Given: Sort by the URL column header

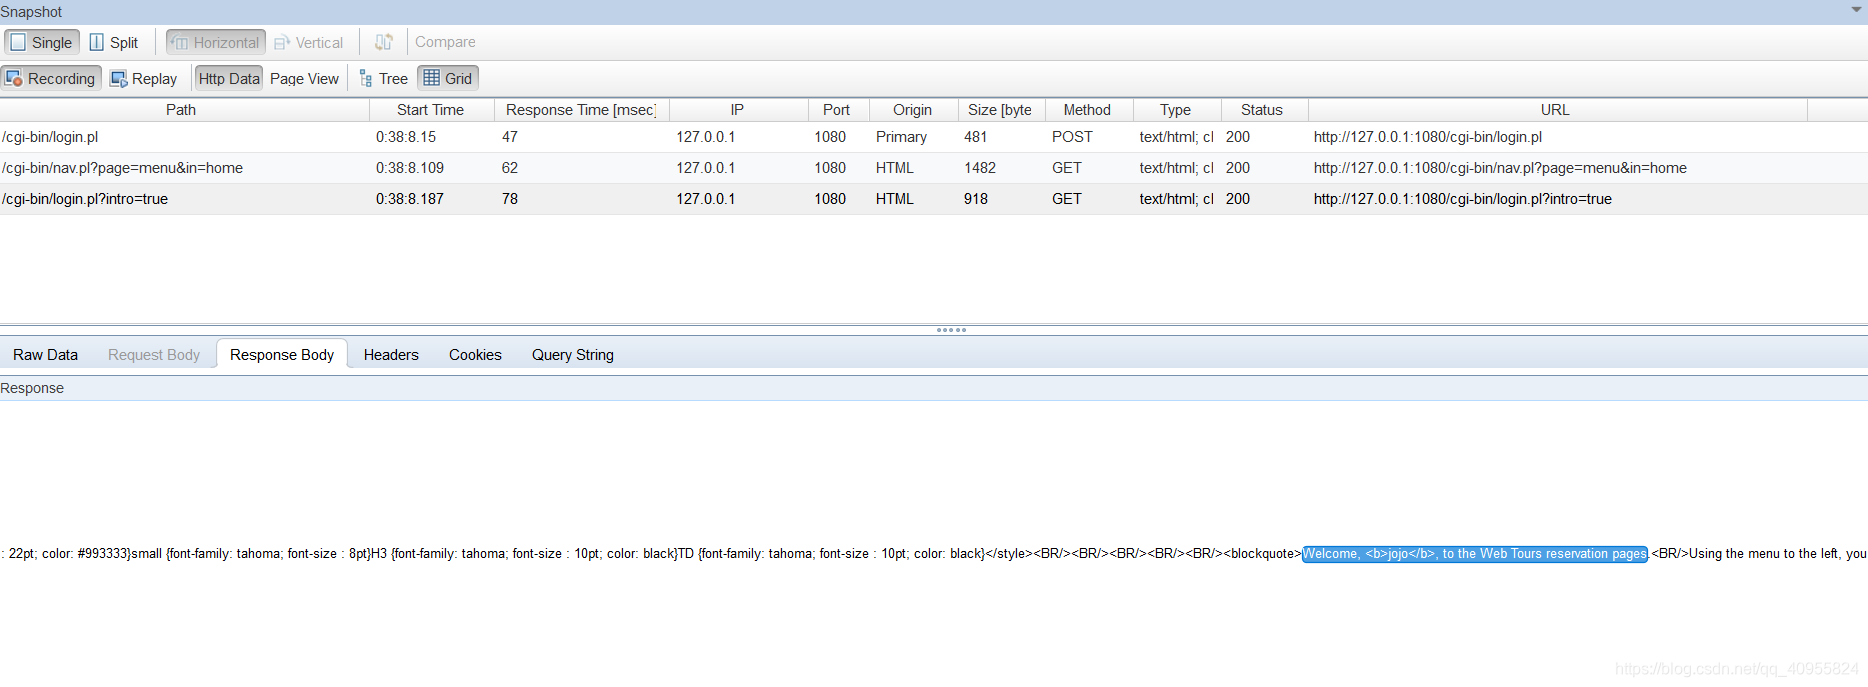Looking at the screenshot, I should [1556, 109].
